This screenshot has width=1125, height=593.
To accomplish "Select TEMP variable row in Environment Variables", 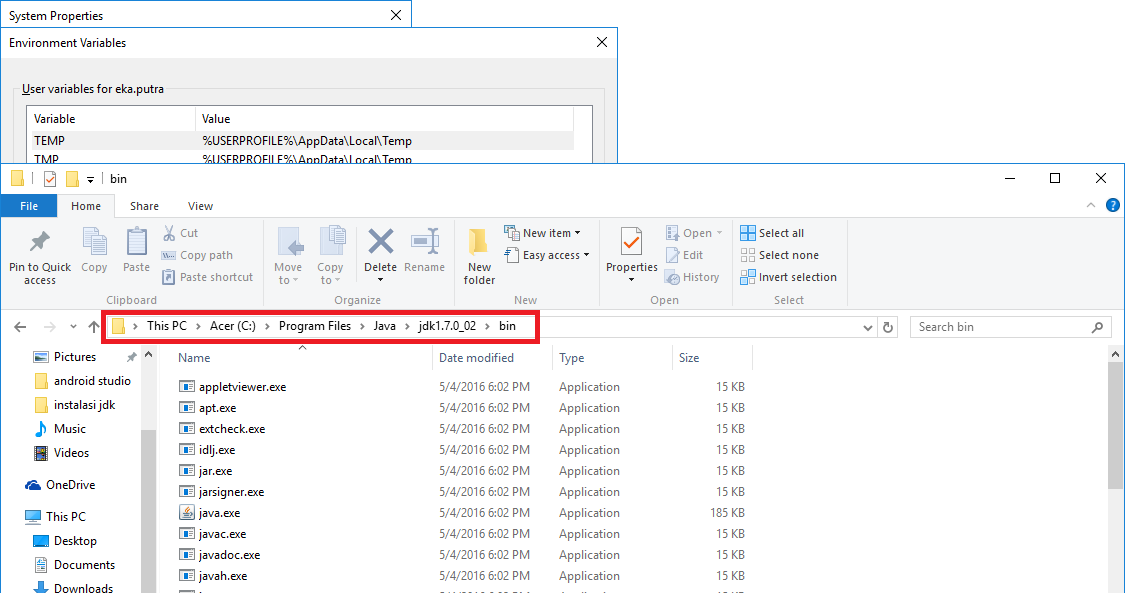I will click(300, 141).
